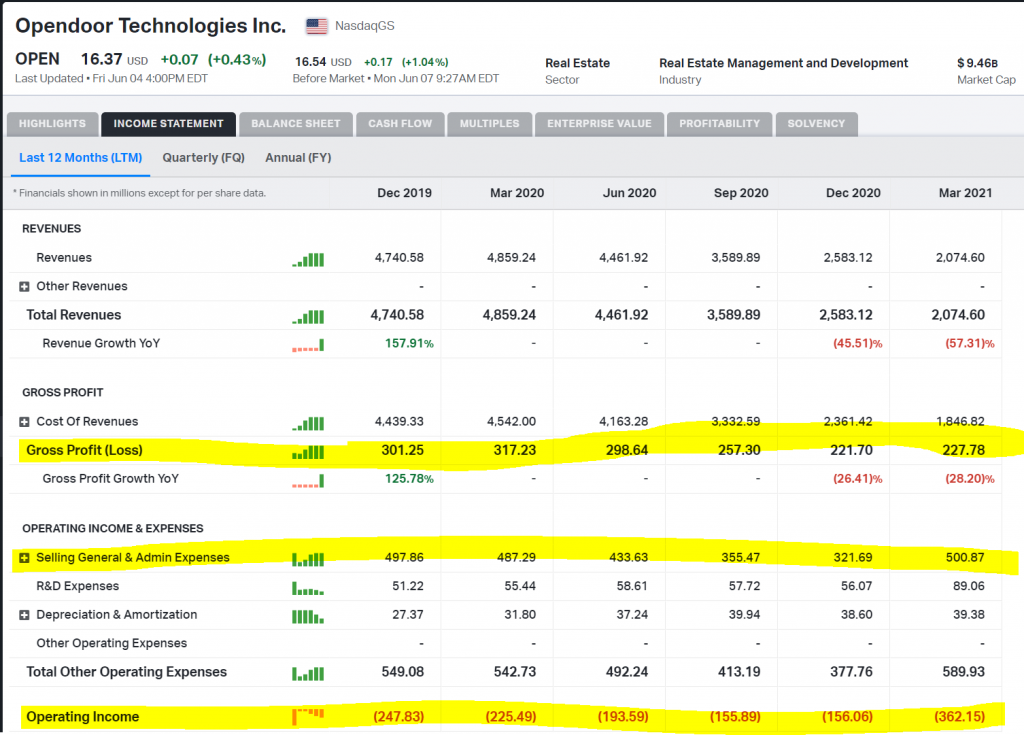Click the Revenue Growth YoY sparkline icon
This screenshot has height=735, width=1024.
coord(308,346)
